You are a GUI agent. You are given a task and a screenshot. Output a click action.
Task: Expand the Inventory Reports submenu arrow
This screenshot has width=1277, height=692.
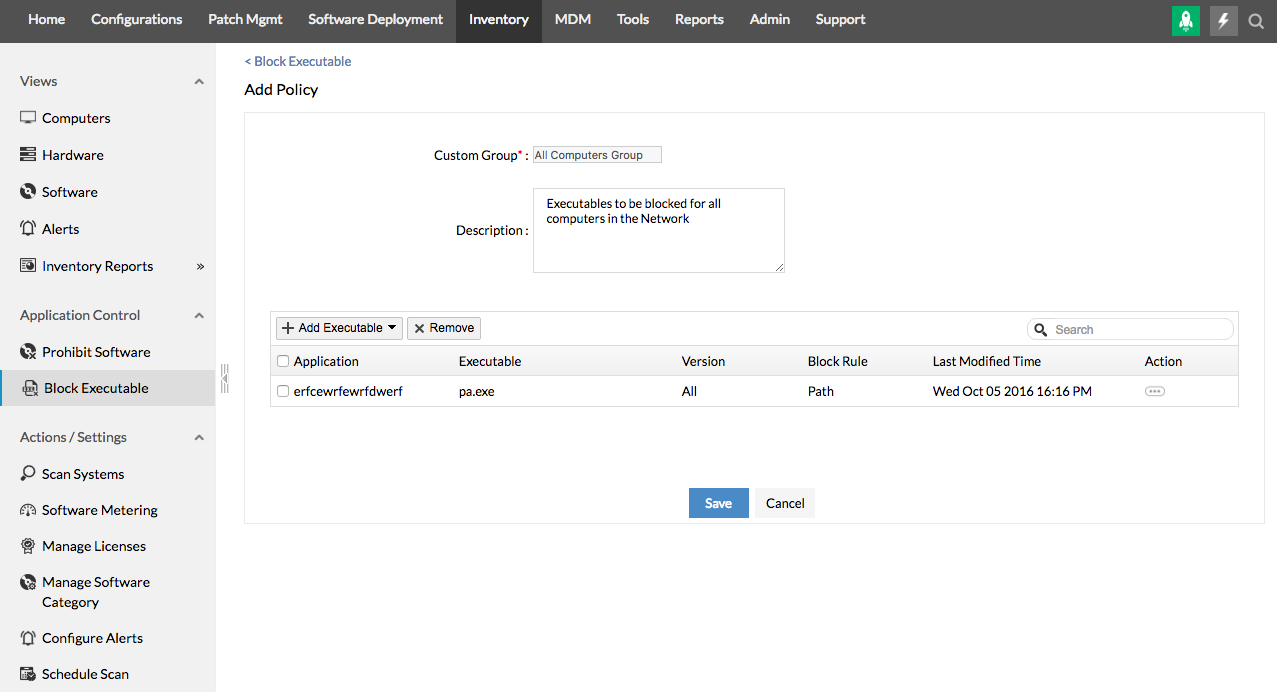[x=200, y=266]
